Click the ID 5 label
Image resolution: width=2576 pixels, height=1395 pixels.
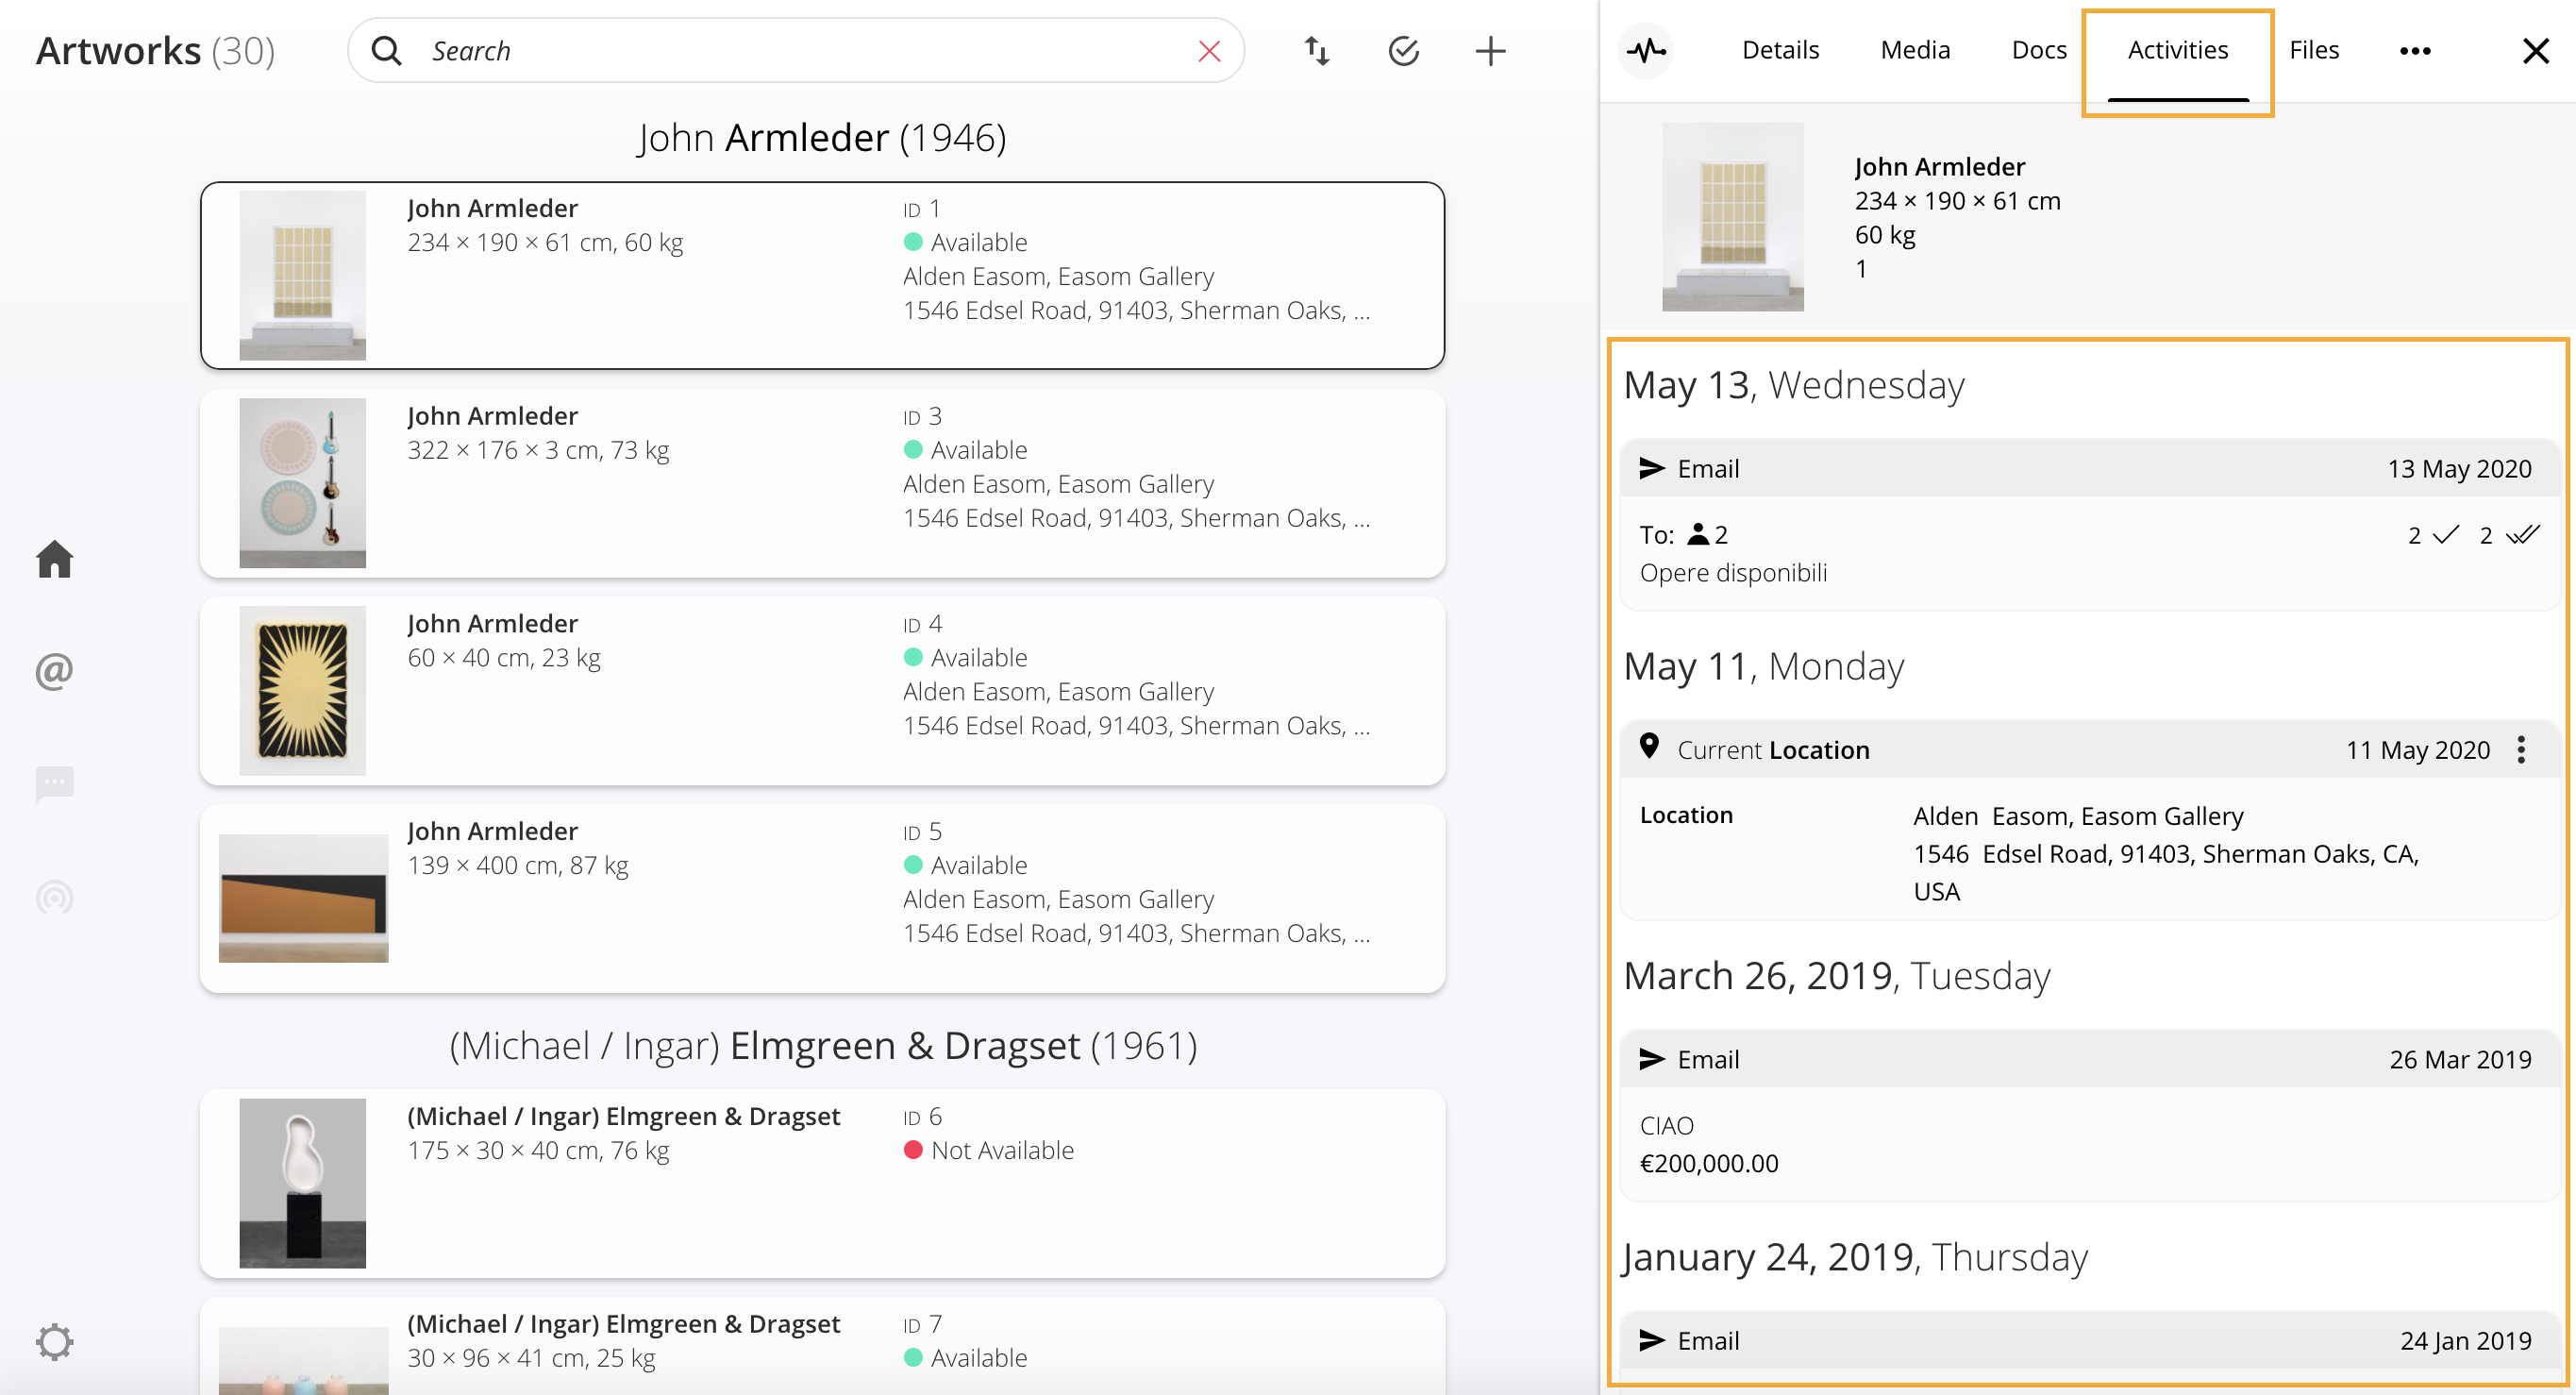pos(922,831)
